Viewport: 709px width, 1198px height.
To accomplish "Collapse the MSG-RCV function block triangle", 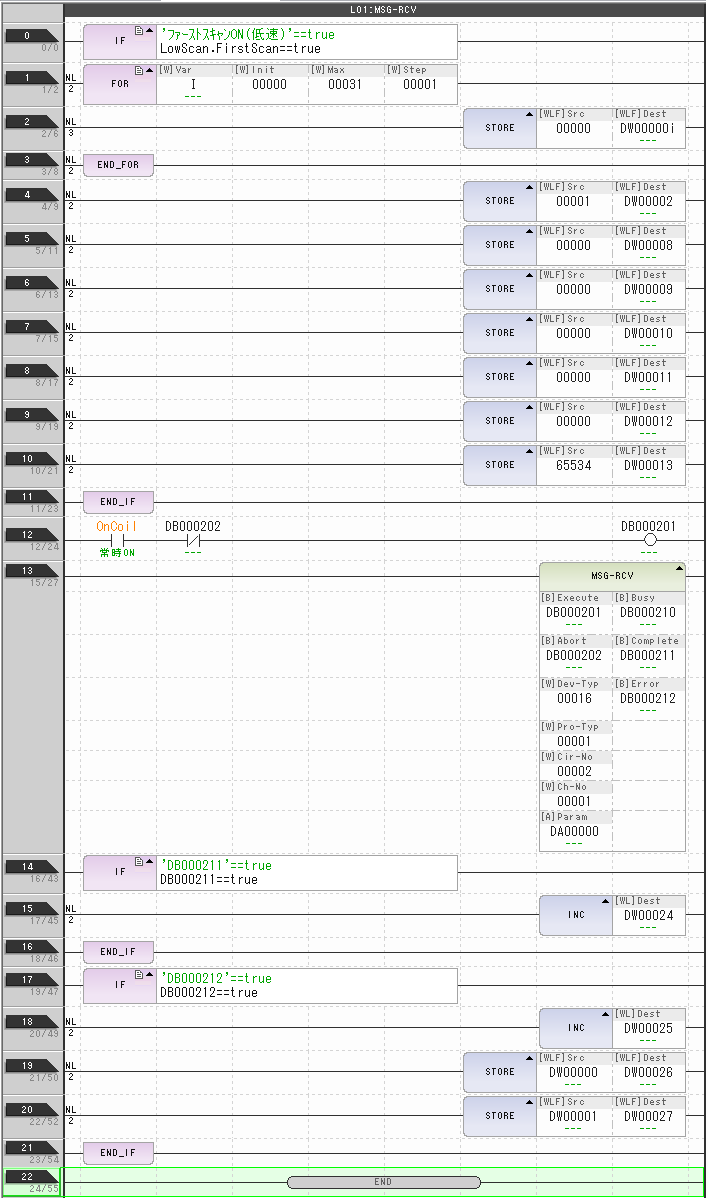I will coord(679,569).
